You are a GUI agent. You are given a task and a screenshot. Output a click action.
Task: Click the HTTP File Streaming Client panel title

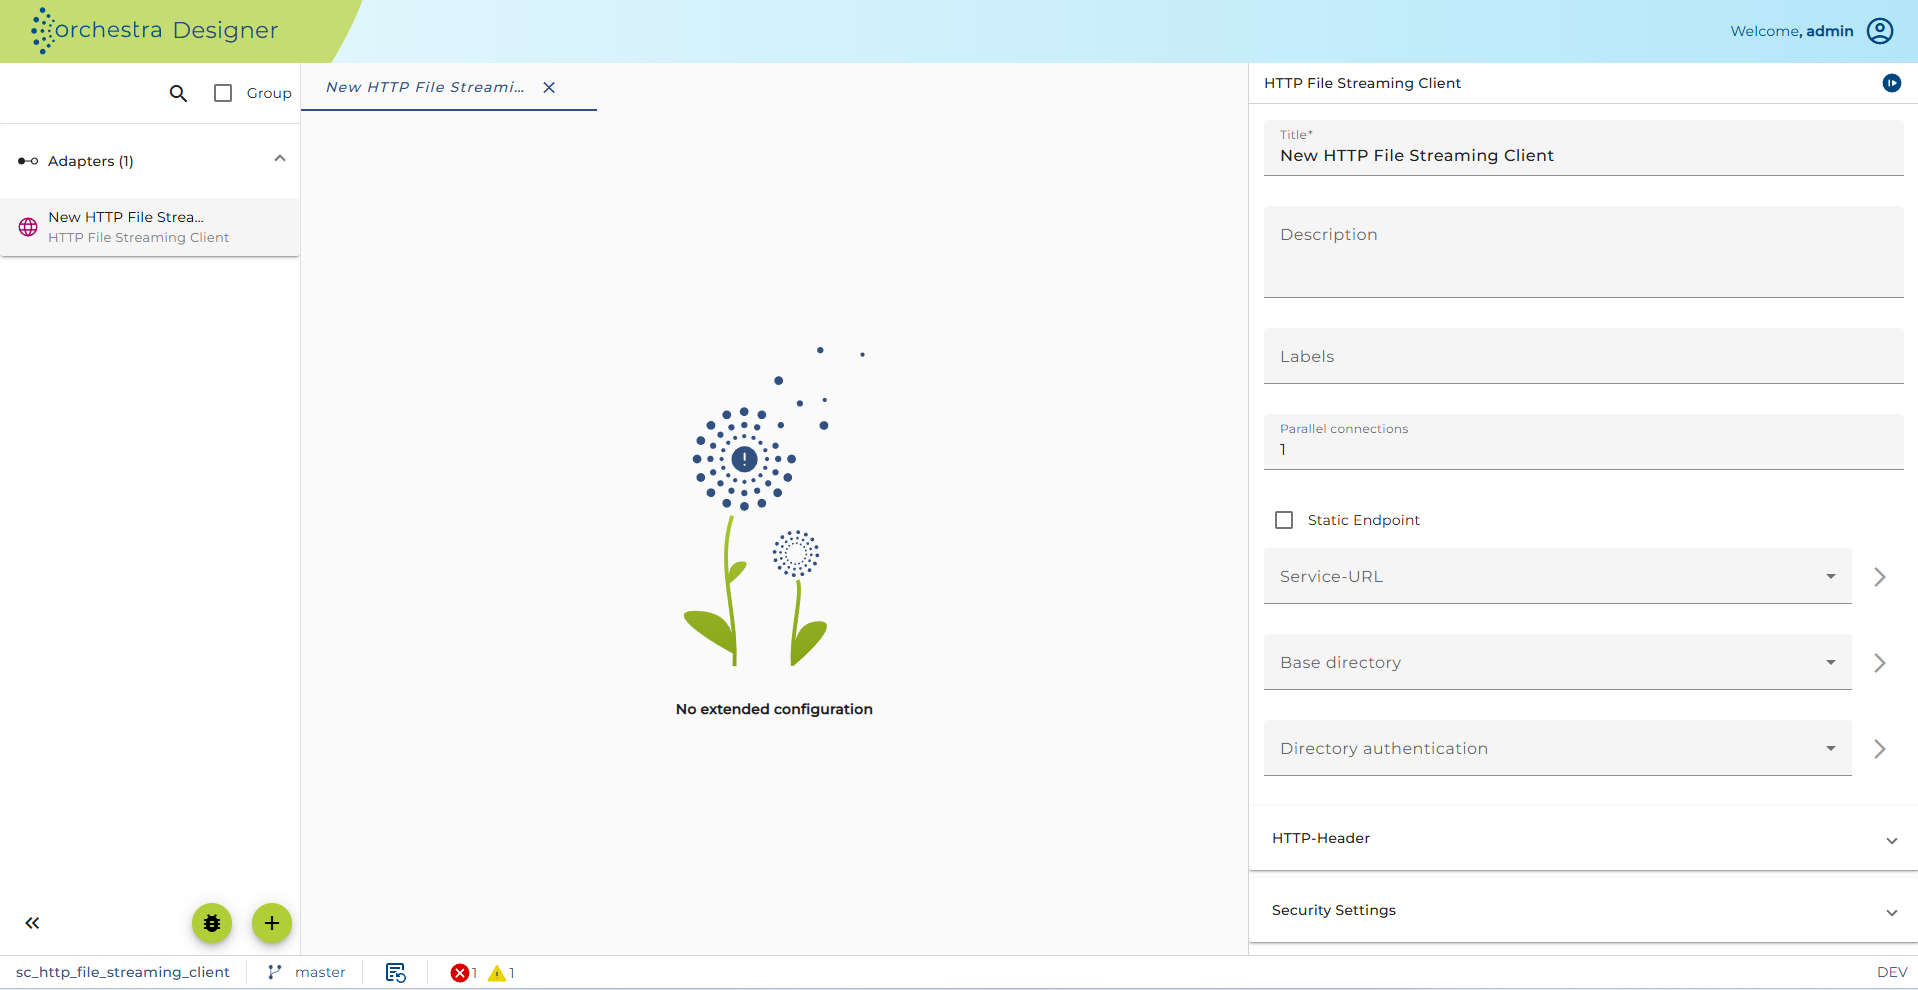click(1362, 83)
